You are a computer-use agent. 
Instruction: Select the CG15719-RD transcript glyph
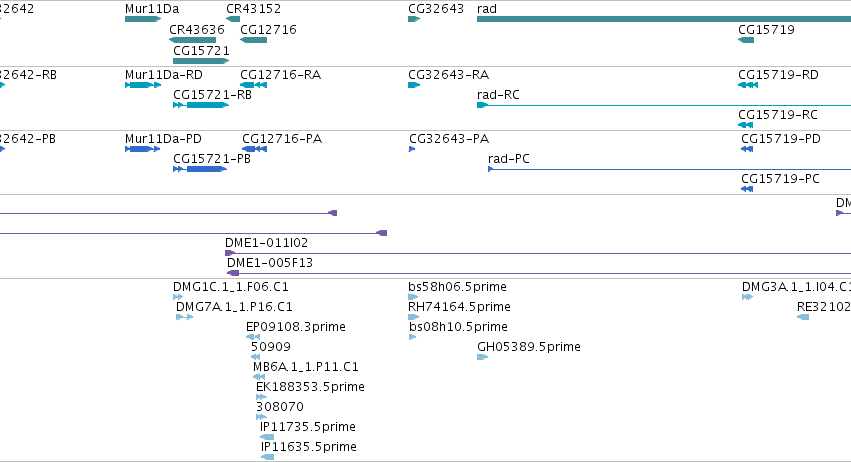748,85
